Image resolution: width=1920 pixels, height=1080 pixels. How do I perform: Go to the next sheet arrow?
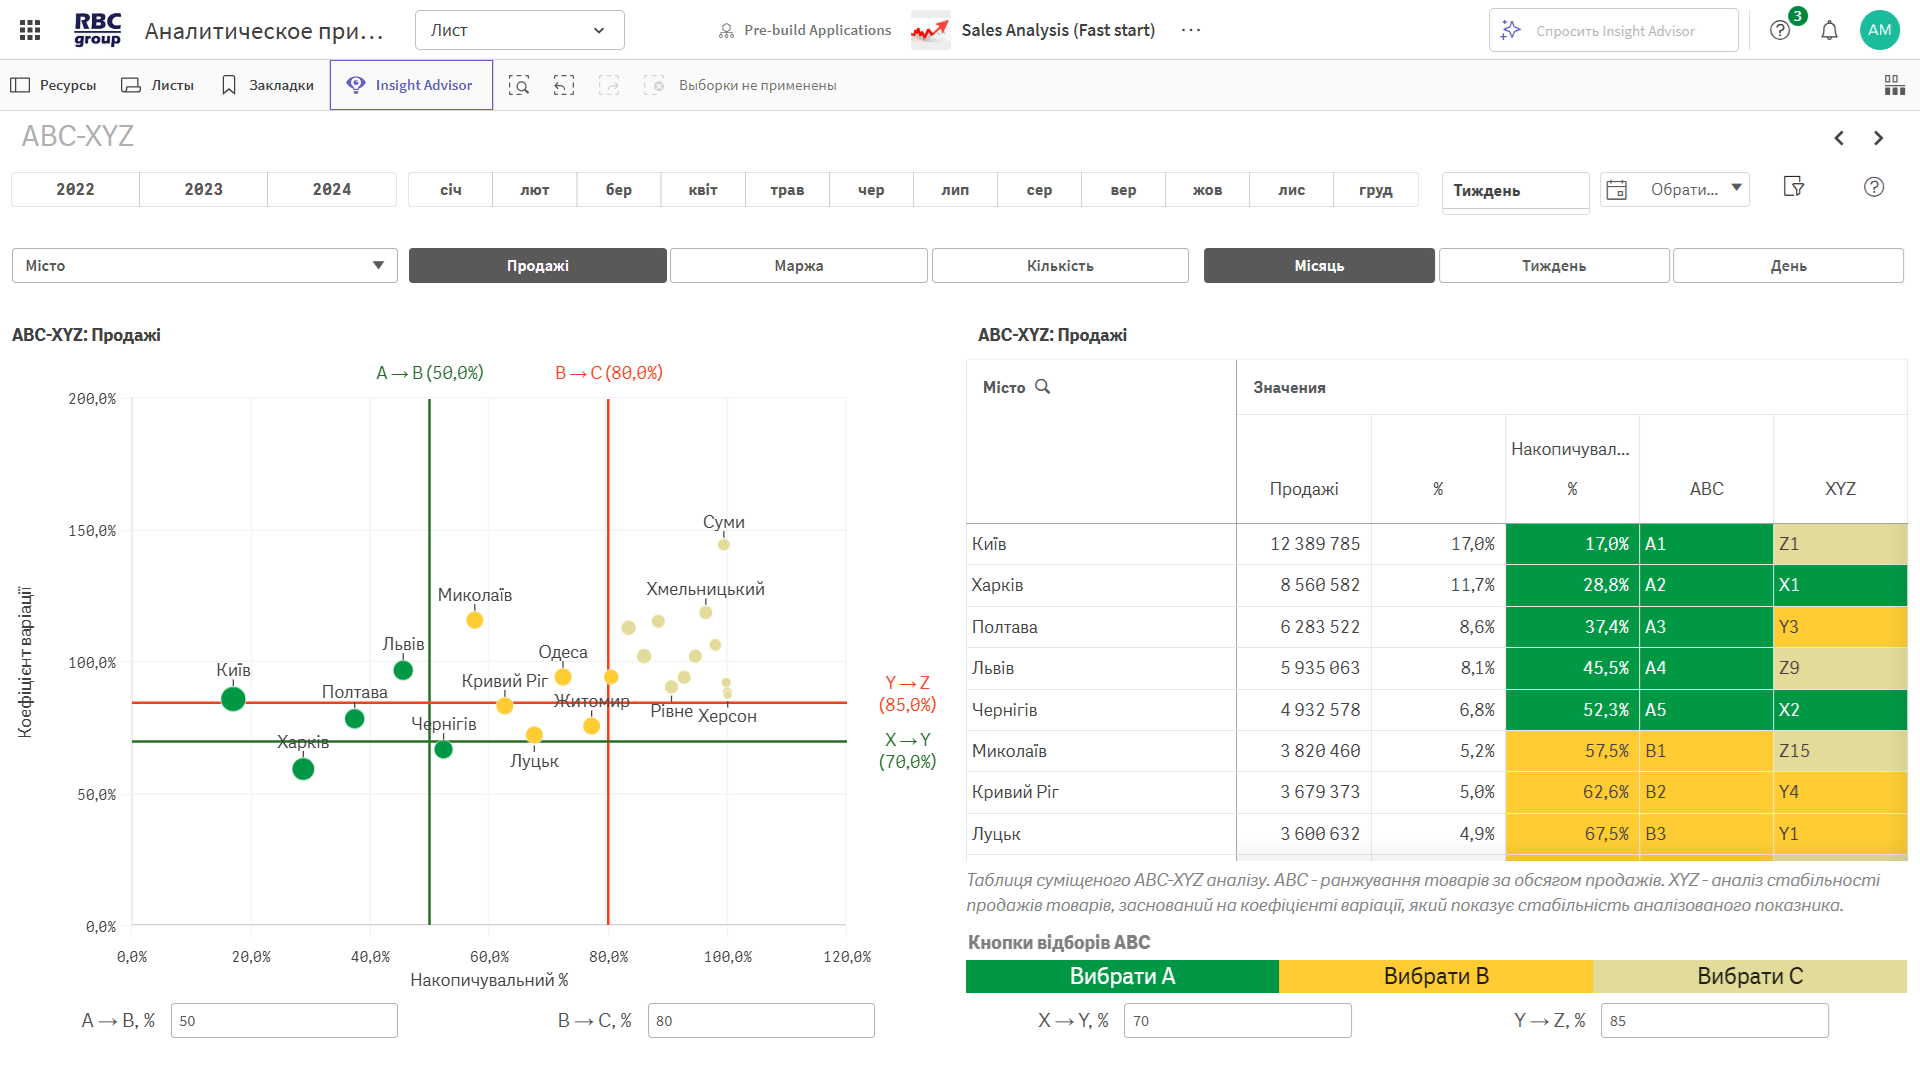click(x=1878, y=138)
